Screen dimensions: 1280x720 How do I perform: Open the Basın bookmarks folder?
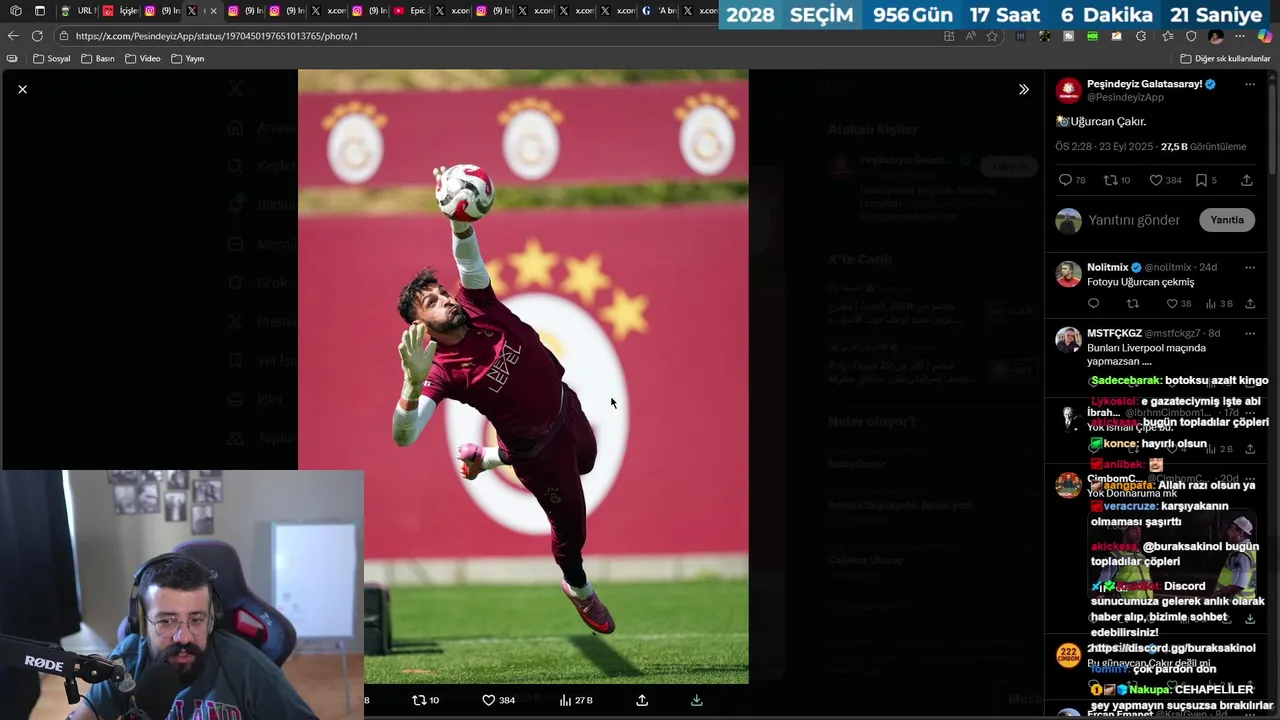(x=98, y=59)
